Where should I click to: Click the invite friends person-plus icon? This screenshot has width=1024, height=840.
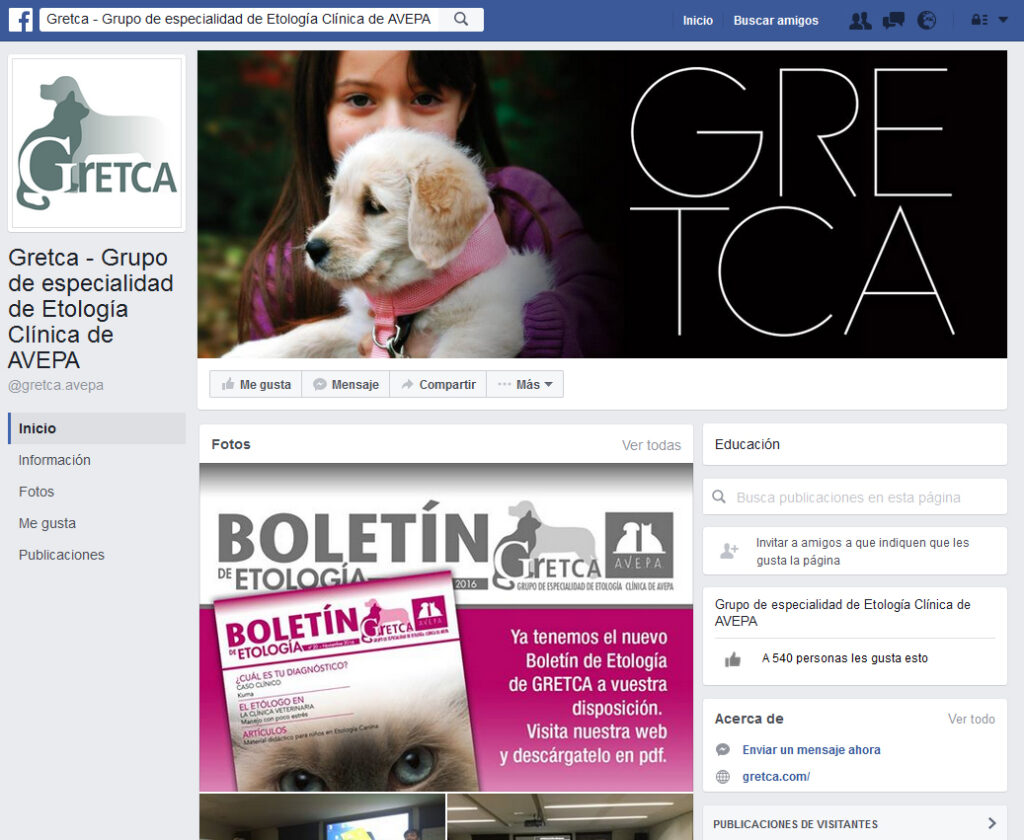click(x=729, y=551)
